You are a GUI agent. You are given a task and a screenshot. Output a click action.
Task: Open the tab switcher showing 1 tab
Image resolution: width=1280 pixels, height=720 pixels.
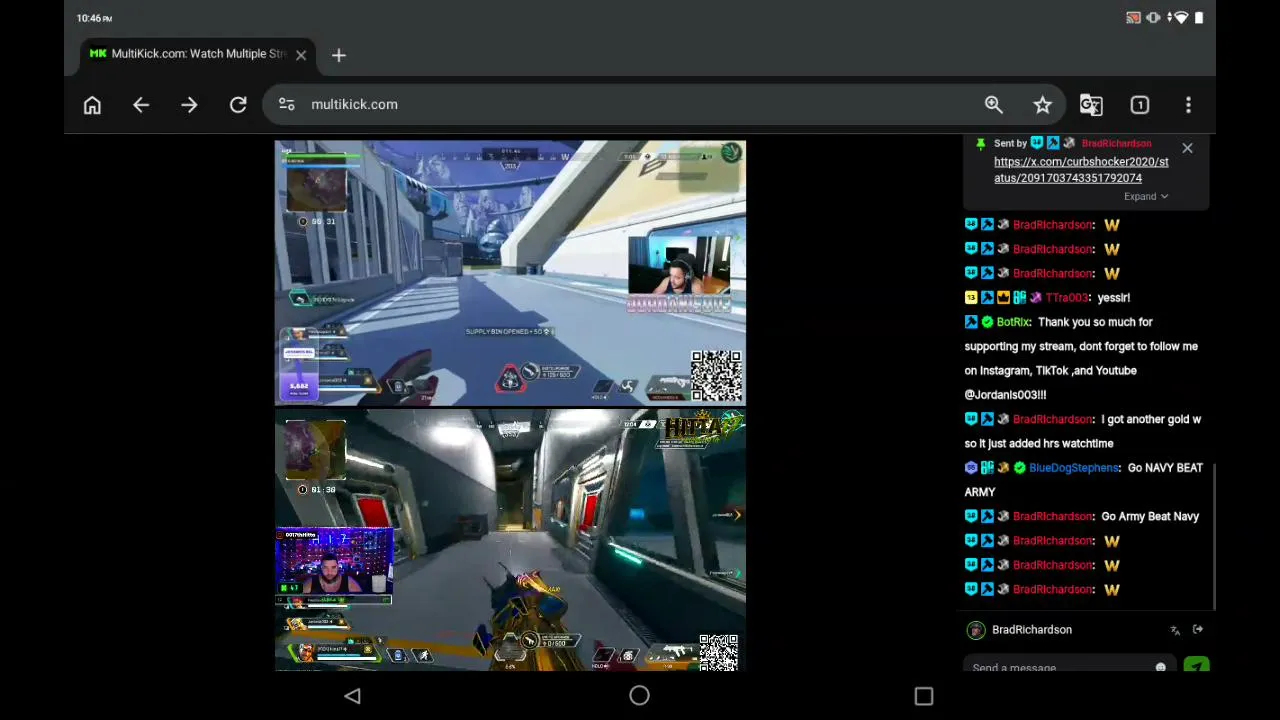(1140, 105)
